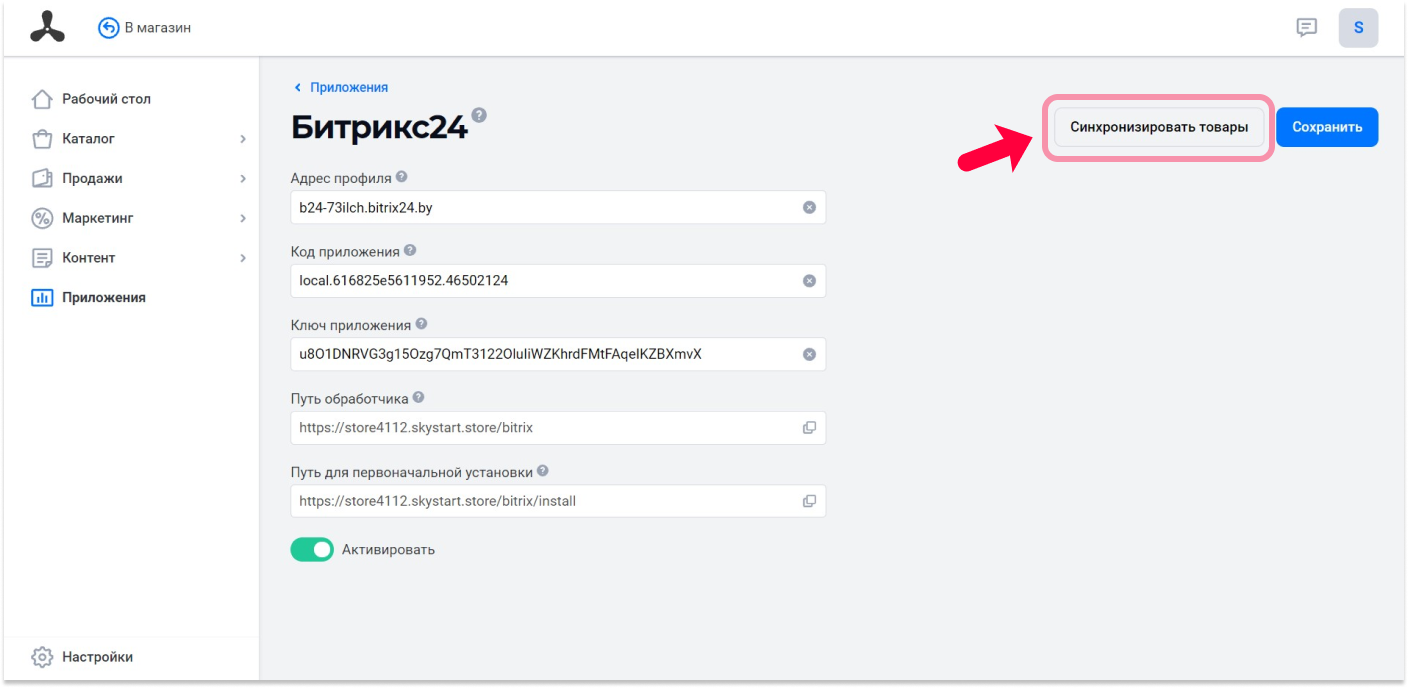Open the chat messages icon

coord(1306,28)
